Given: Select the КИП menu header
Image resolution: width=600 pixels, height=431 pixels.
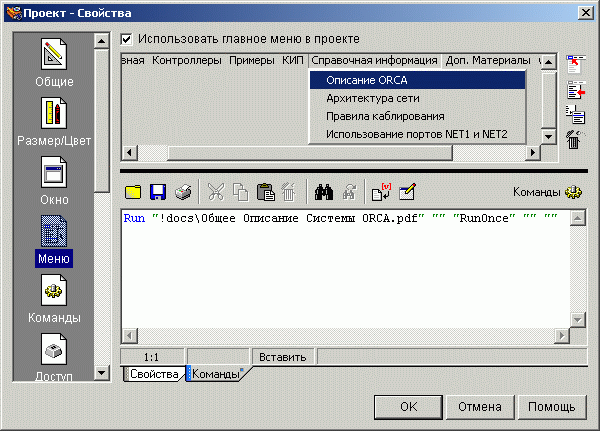Looking at the screenshot, I should coord(293,60).
